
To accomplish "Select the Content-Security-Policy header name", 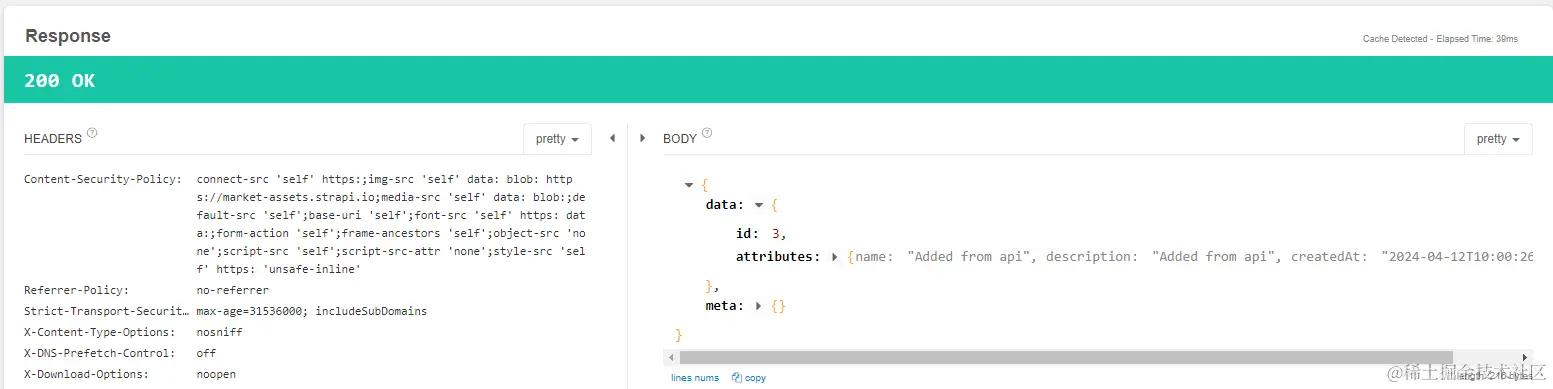I will pyautogui.click(x=102, y=179).
